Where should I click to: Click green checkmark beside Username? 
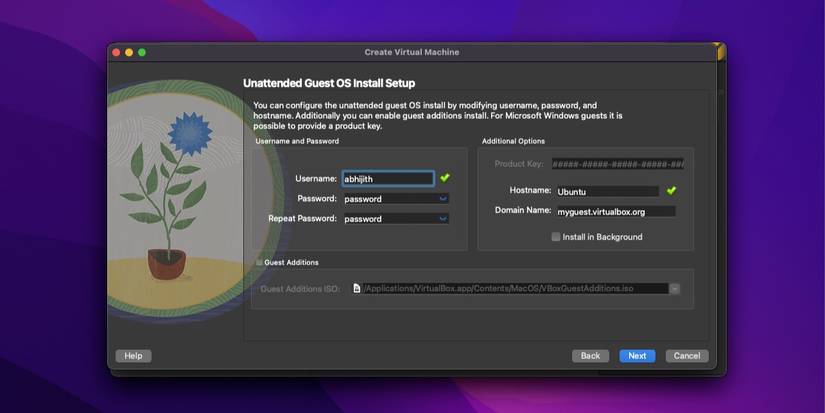[x=445, y=178]
